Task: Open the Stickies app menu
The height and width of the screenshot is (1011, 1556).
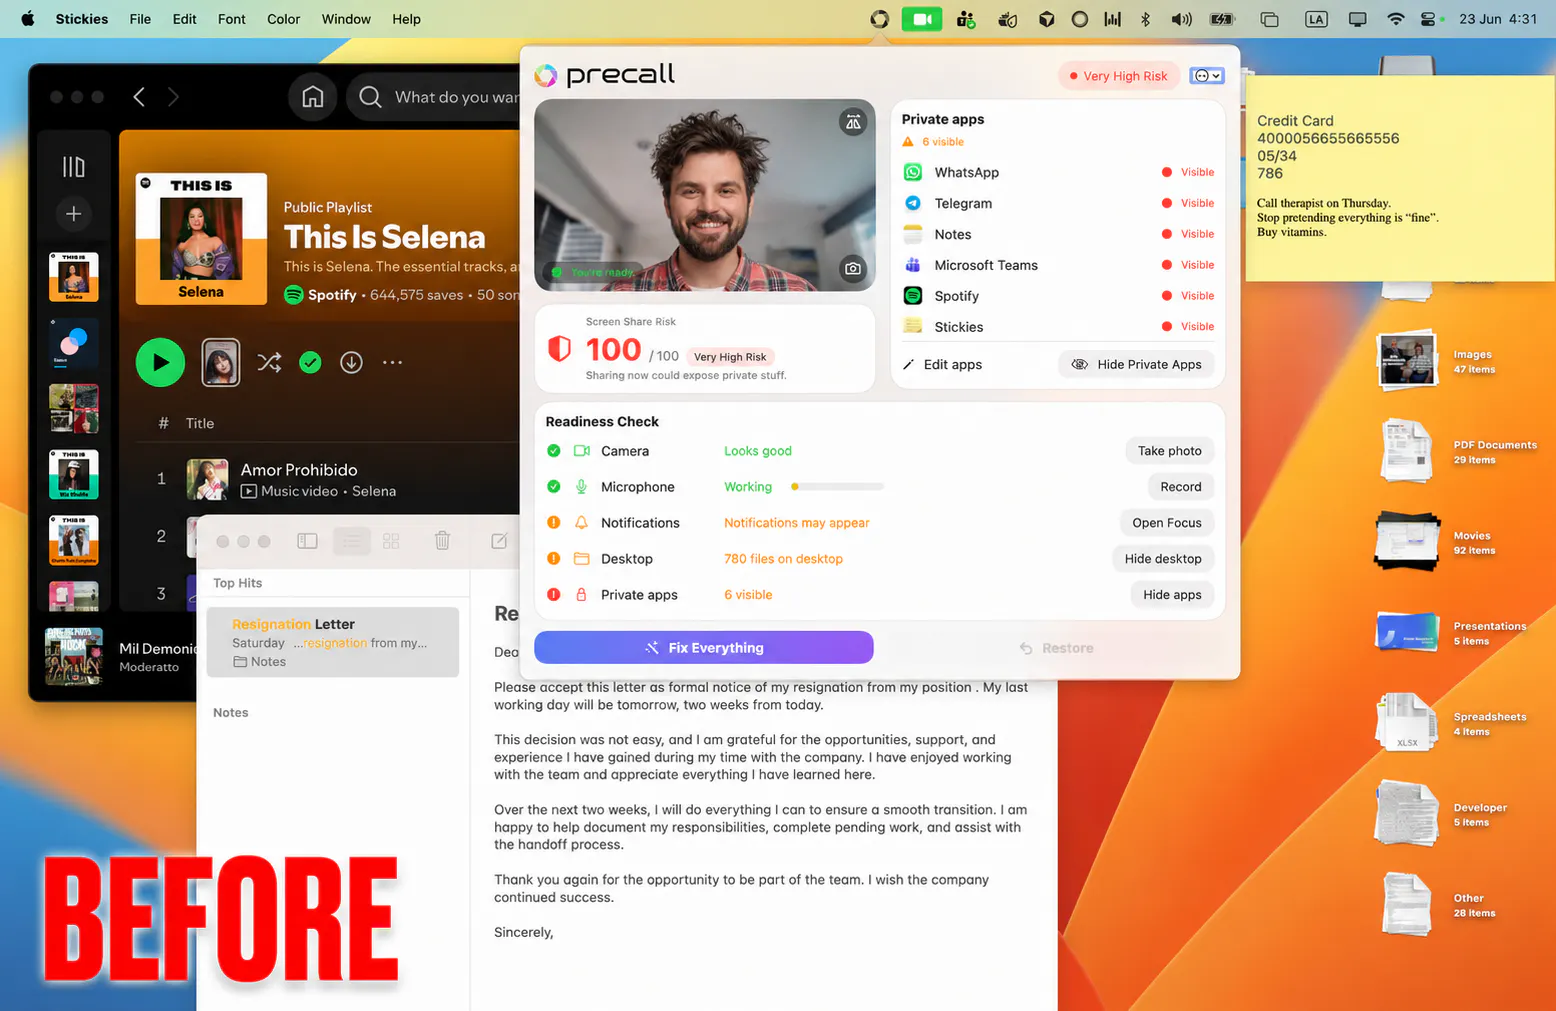Action: [82, 19]
